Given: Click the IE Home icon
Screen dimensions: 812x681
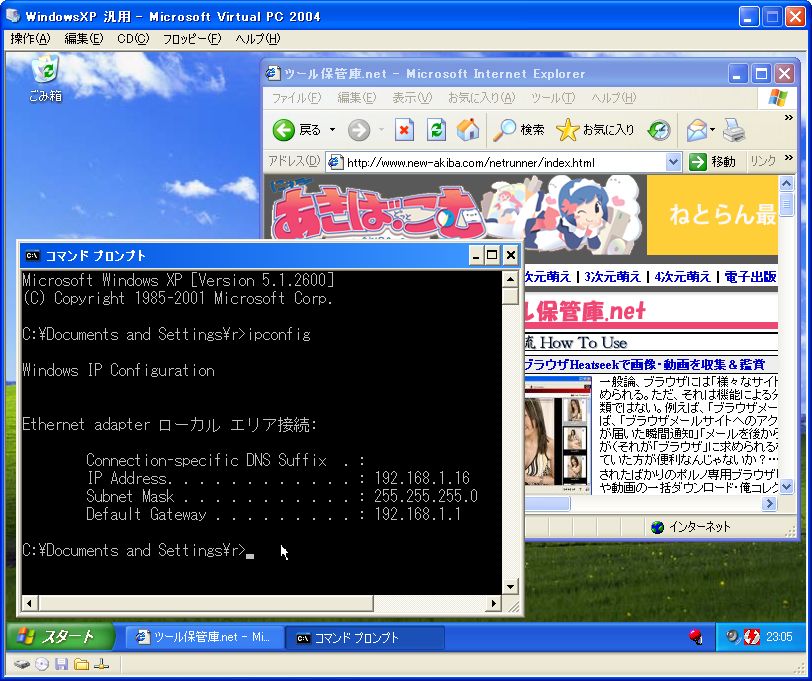Looking at the screenshot, I should click(468, 130).
